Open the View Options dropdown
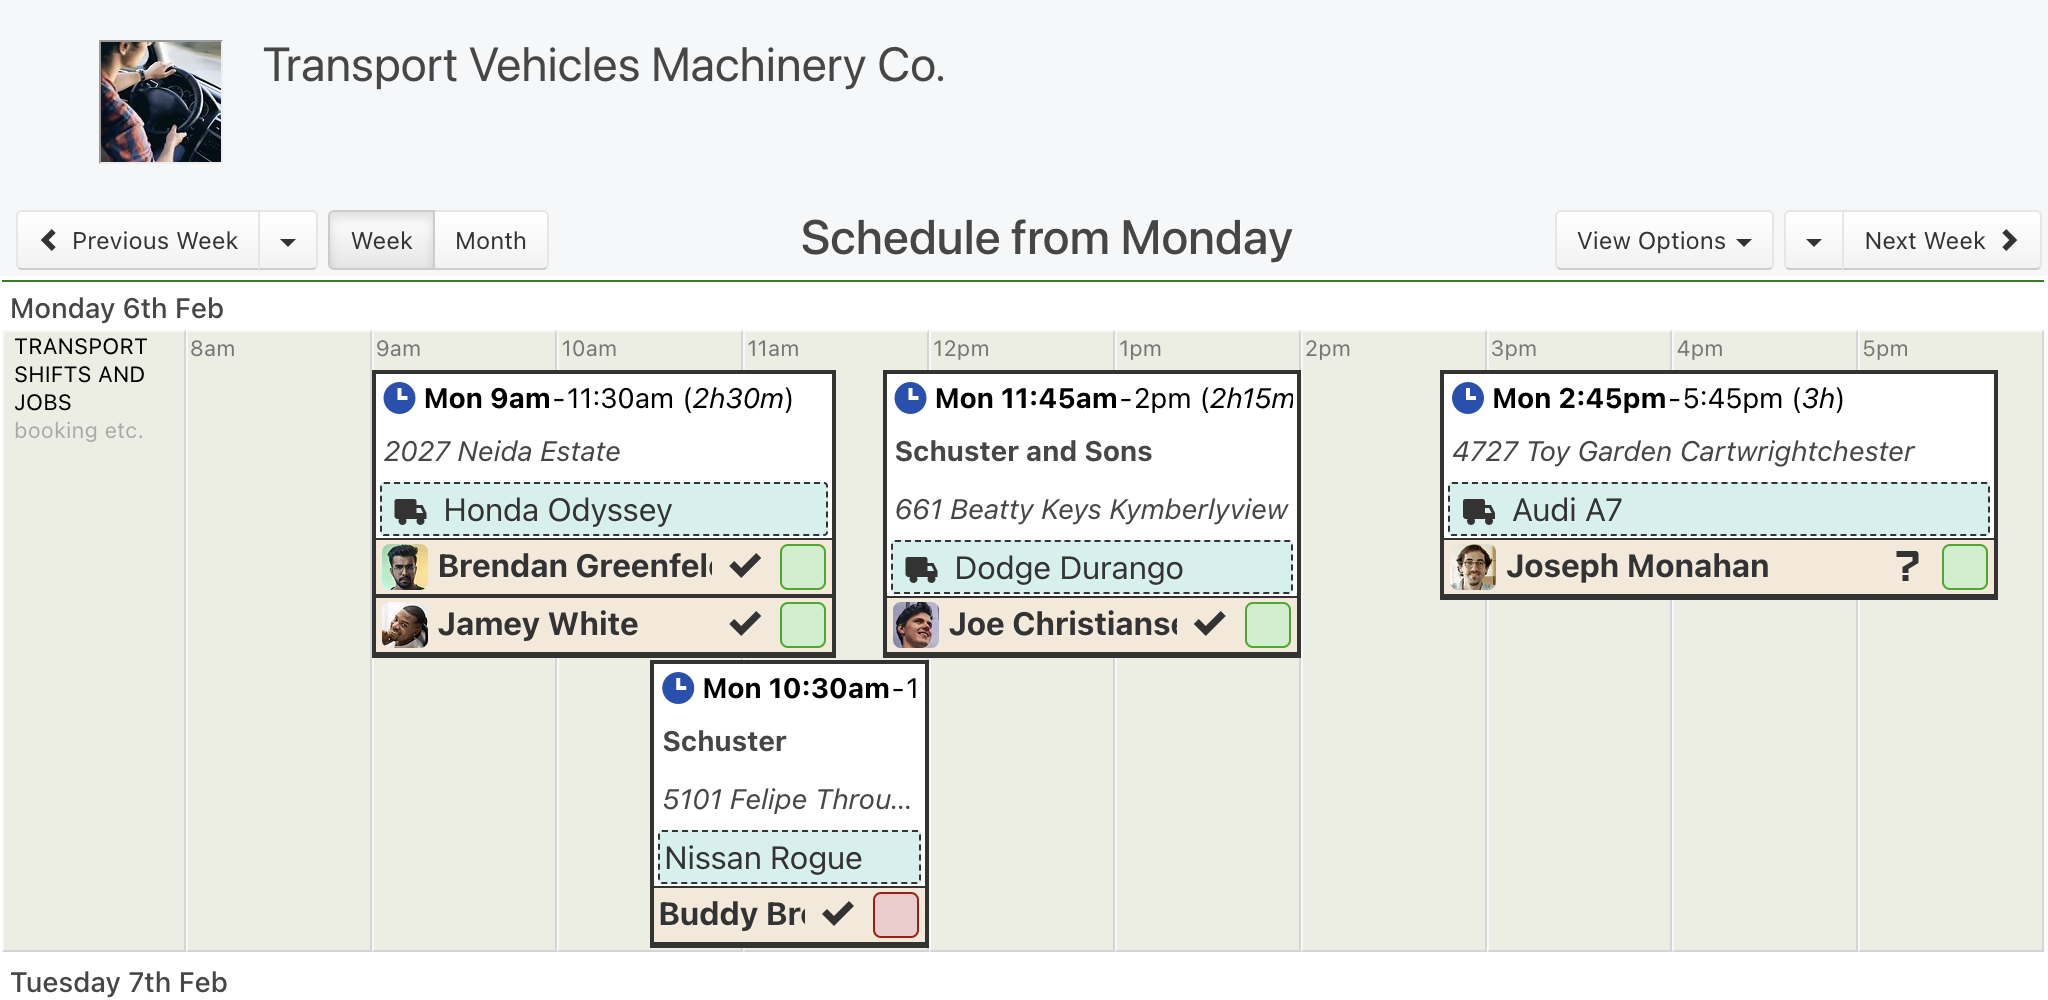The width and height of the screenshot is (2048, 1000). tap(1664, 240)
